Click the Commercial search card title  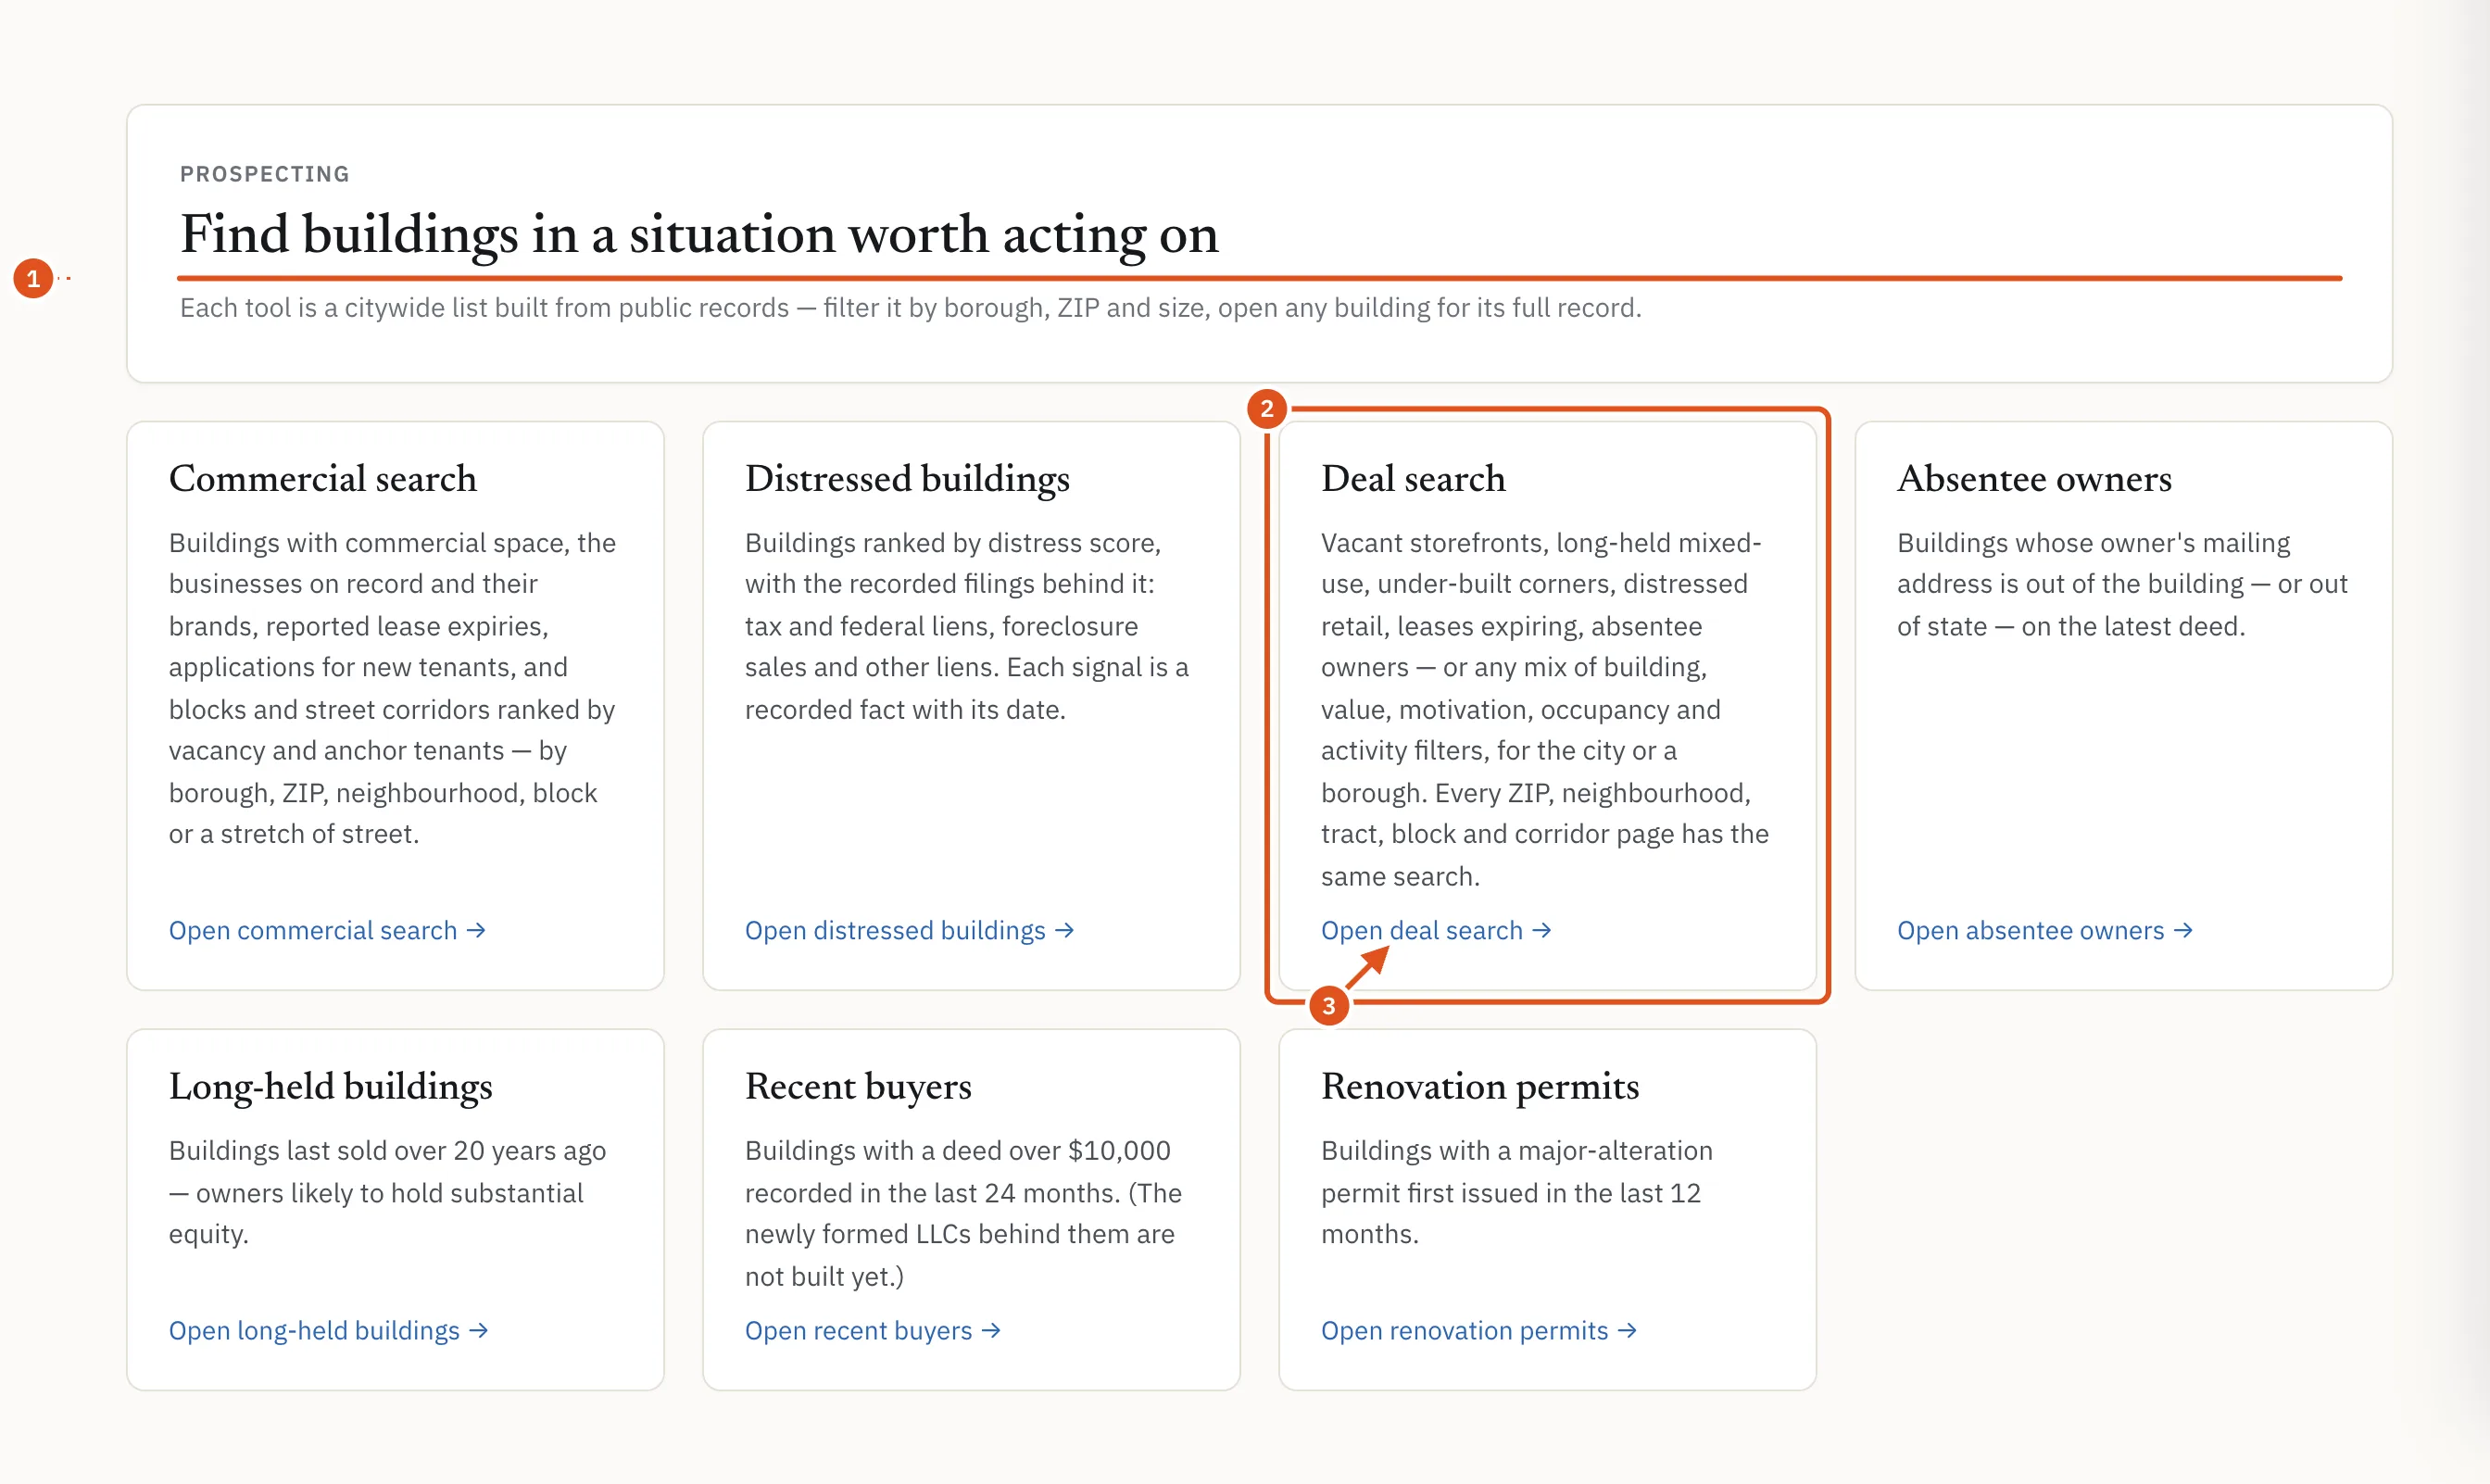323,478
